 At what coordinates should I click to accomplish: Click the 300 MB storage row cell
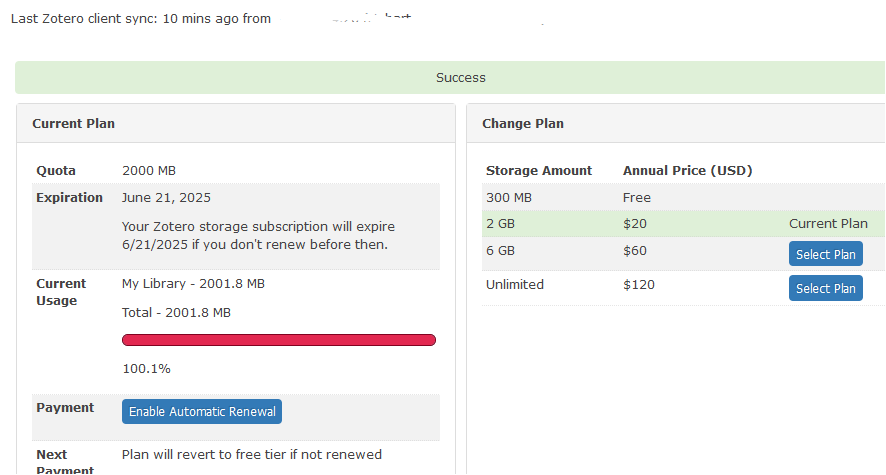pyautogui.click(x=509, y=198)
